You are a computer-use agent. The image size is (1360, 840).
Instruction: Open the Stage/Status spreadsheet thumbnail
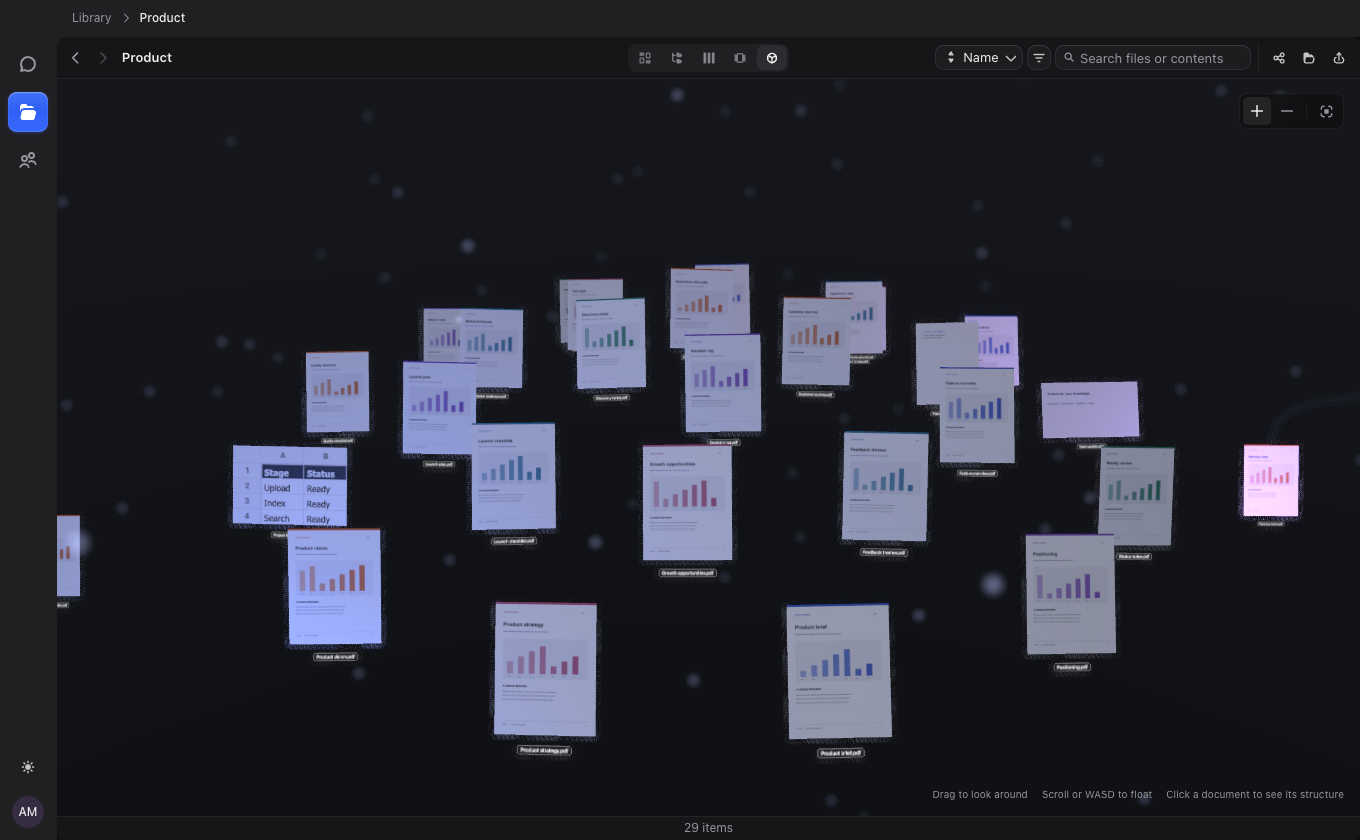pyautogui.click(x=290, y=486)
